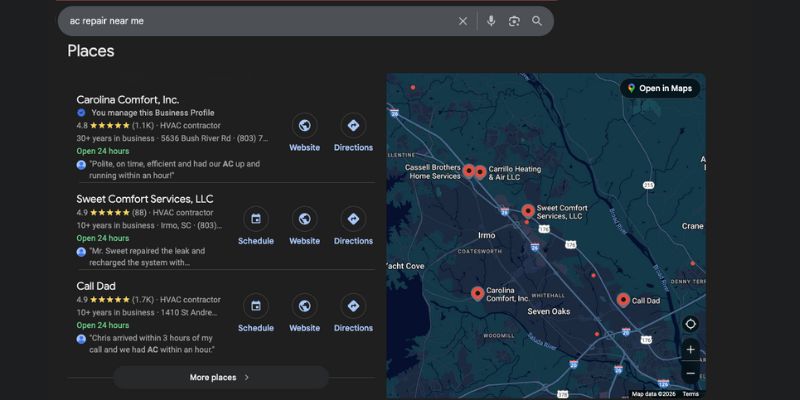This screenshot has height=400, width=800.
Task: Select the Carolina Comfort, Inc. map pin
Action: tap(478, 293)
